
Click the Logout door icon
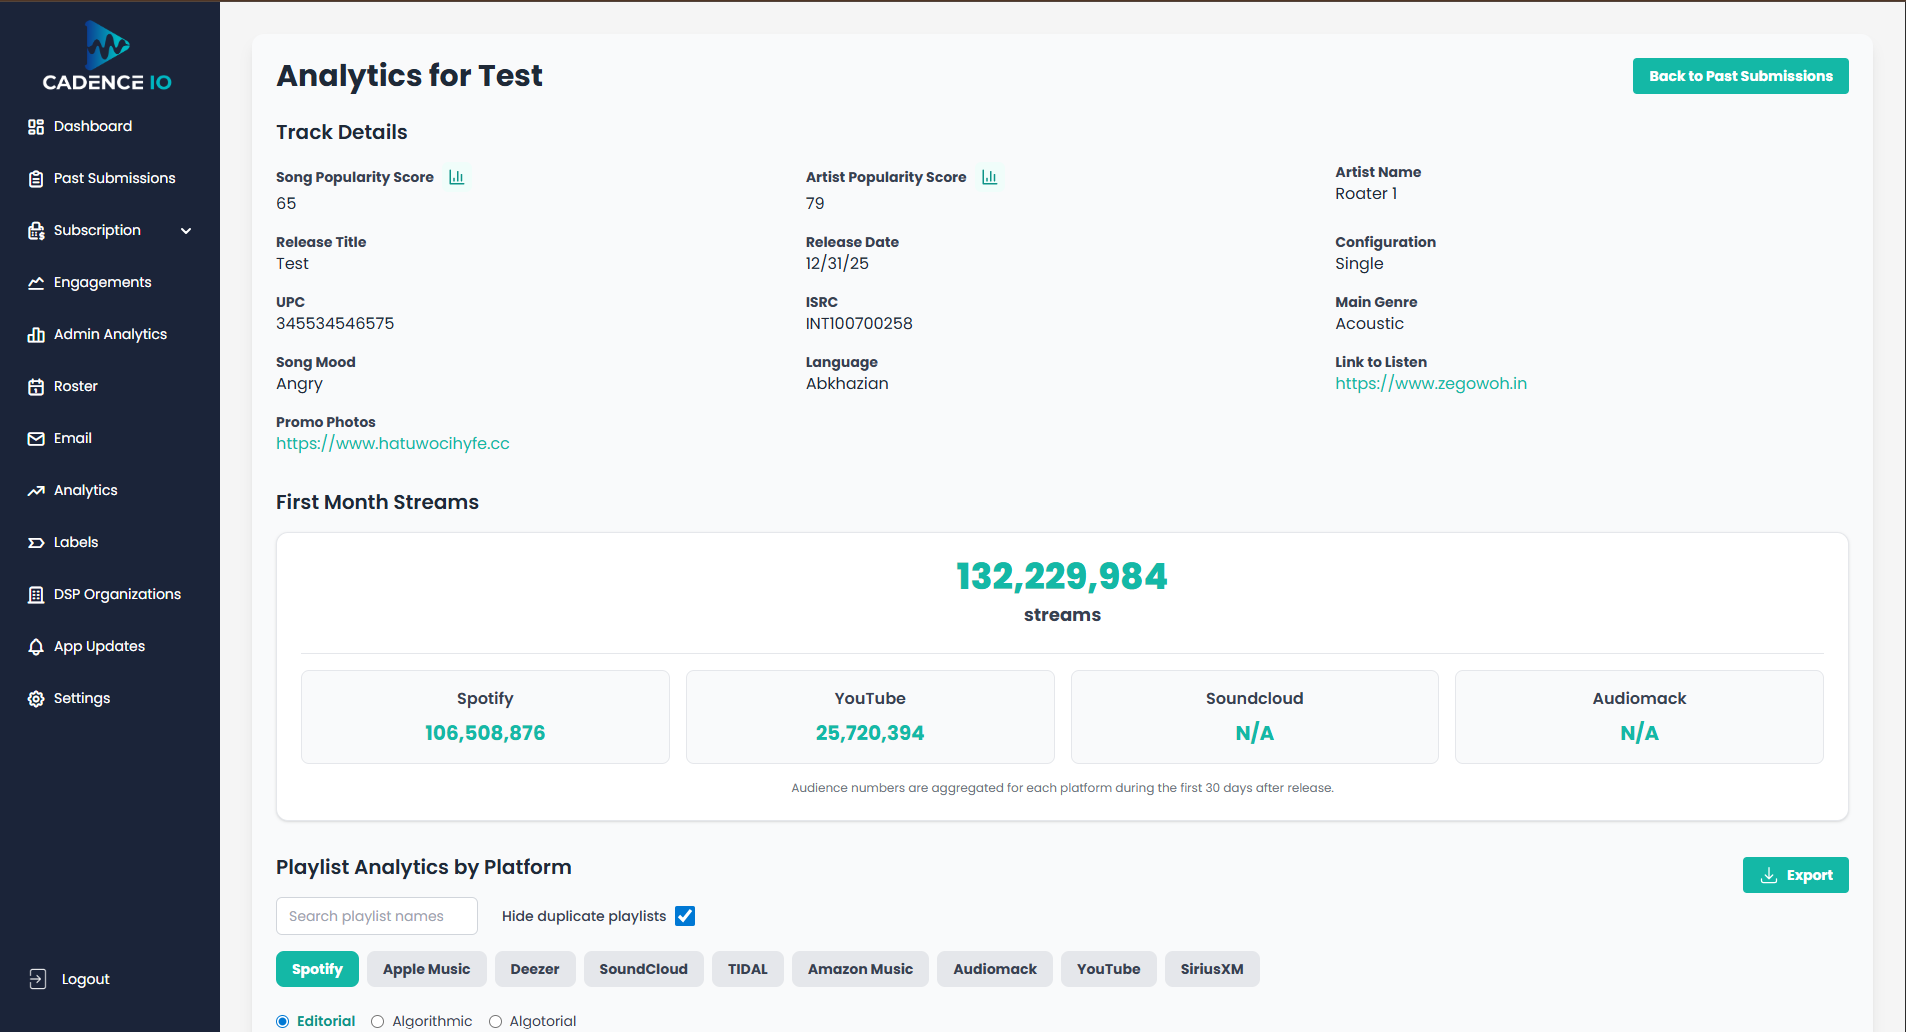(38, 979)
